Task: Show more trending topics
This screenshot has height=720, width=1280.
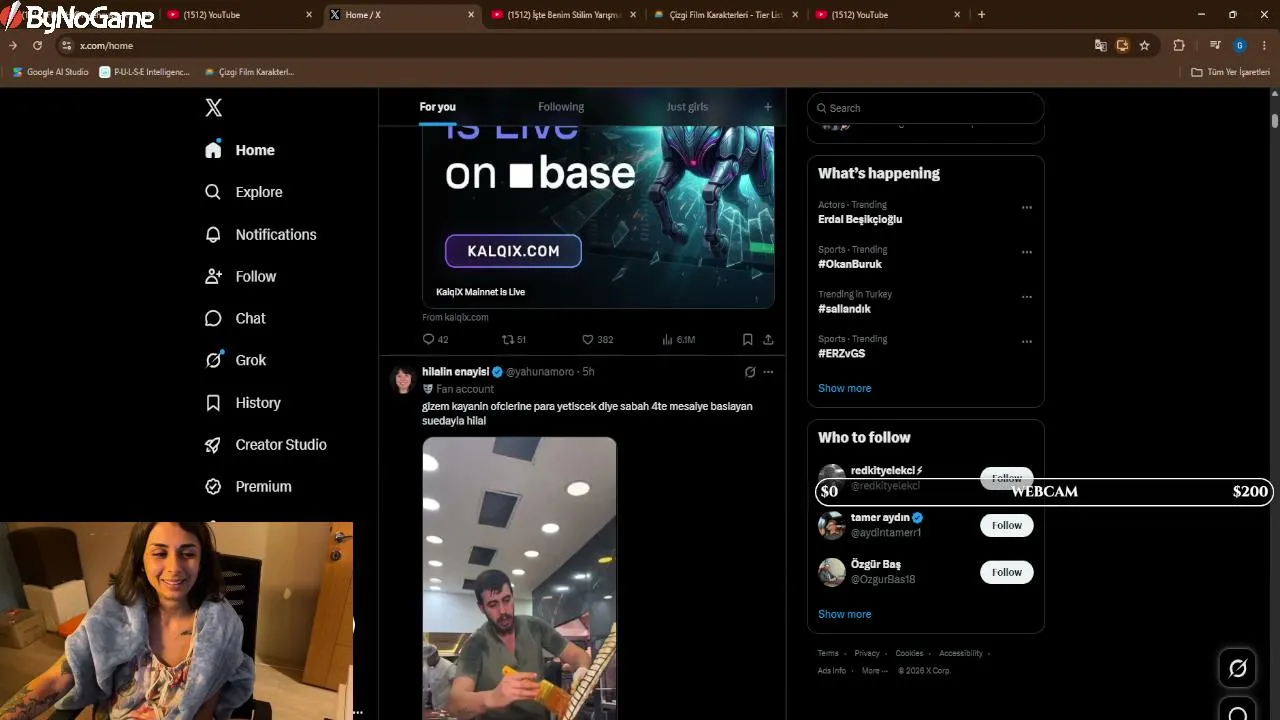Action: (844, 388)
